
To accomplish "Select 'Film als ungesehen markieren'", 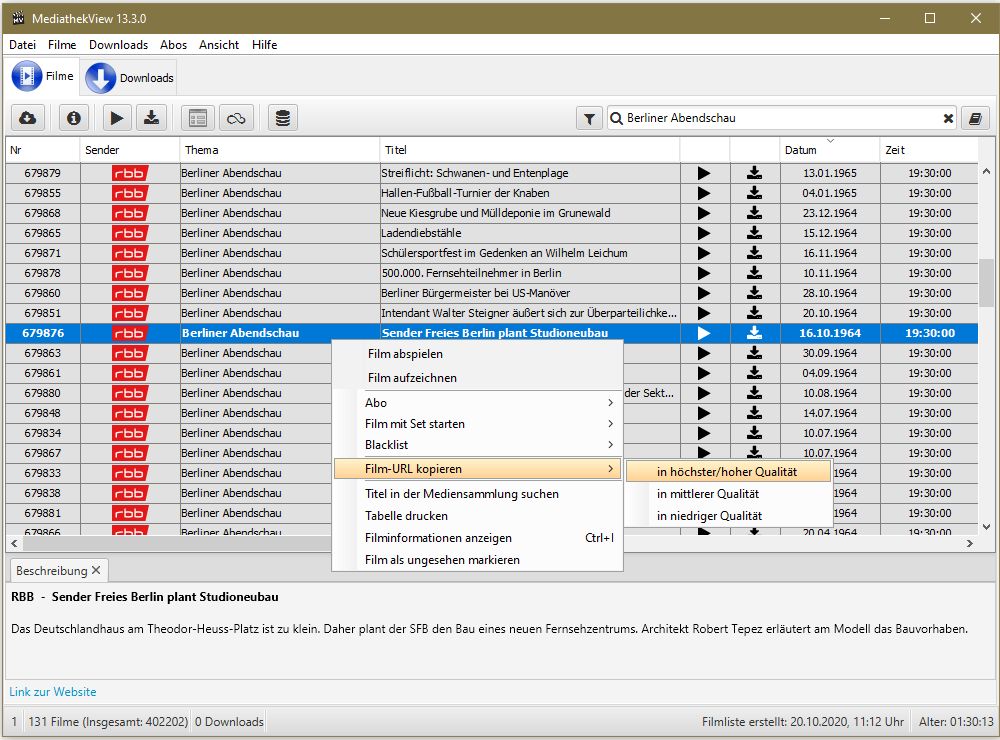I will coord(477,560).
